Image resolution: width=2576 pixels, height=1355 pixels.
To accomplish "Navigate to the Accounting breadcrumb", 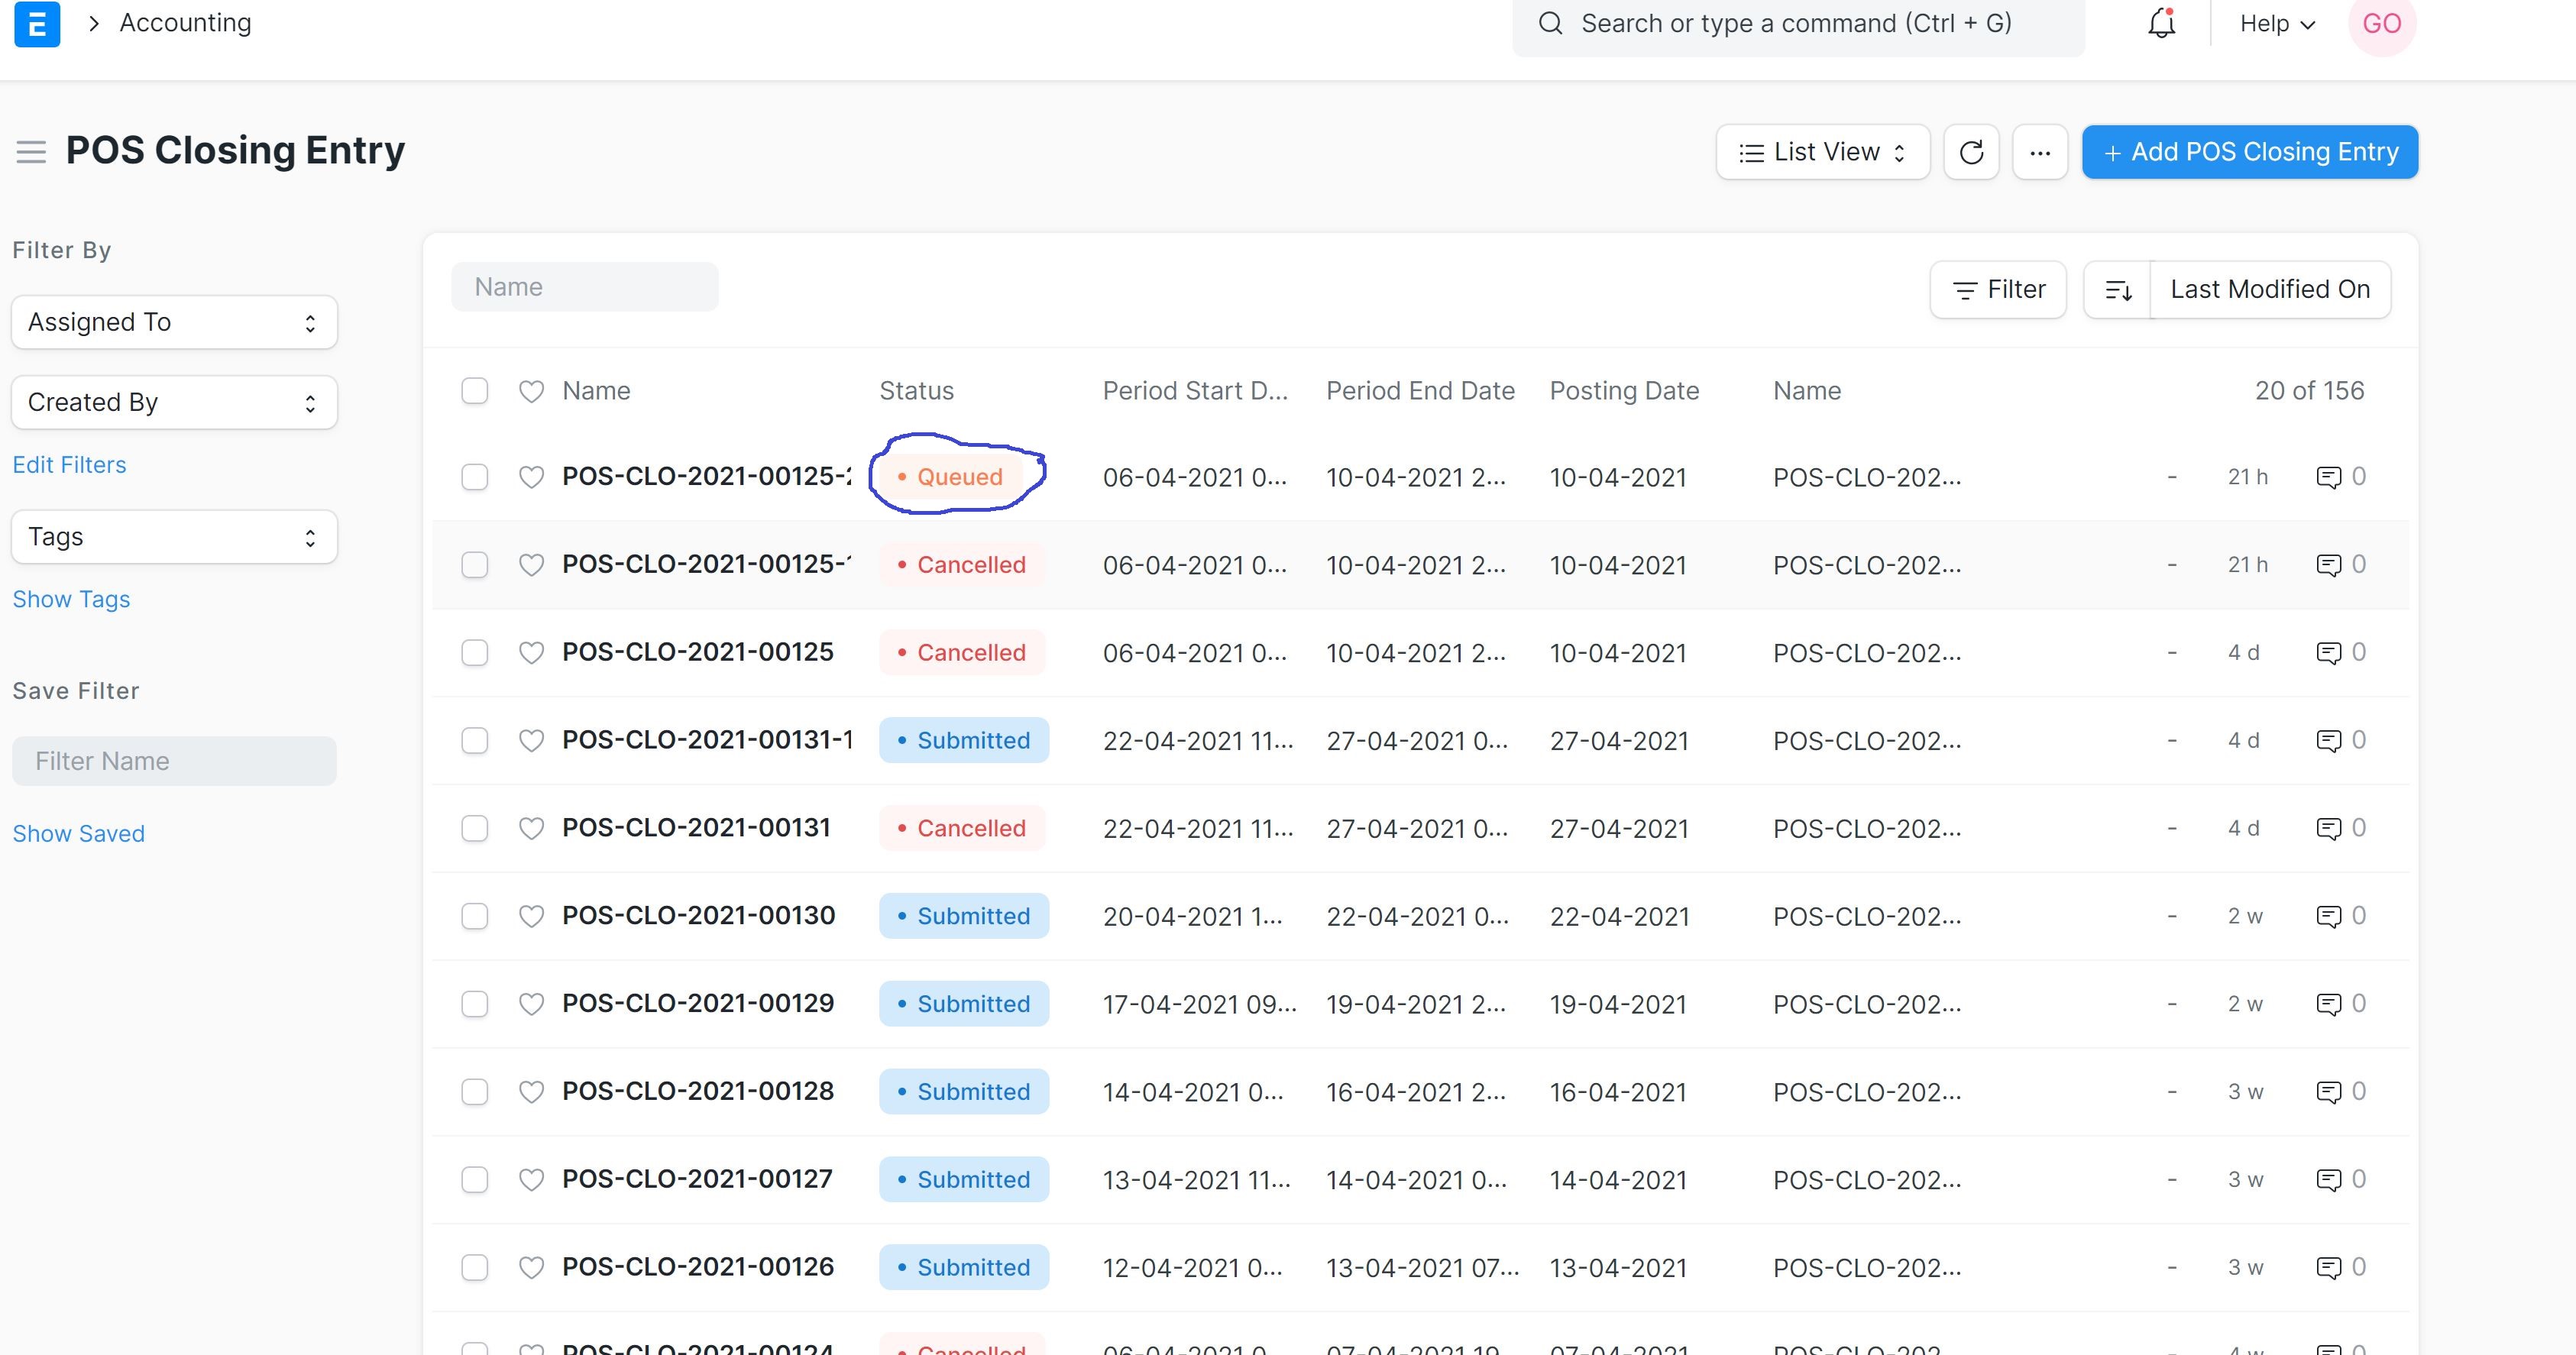I will point(184,22).
